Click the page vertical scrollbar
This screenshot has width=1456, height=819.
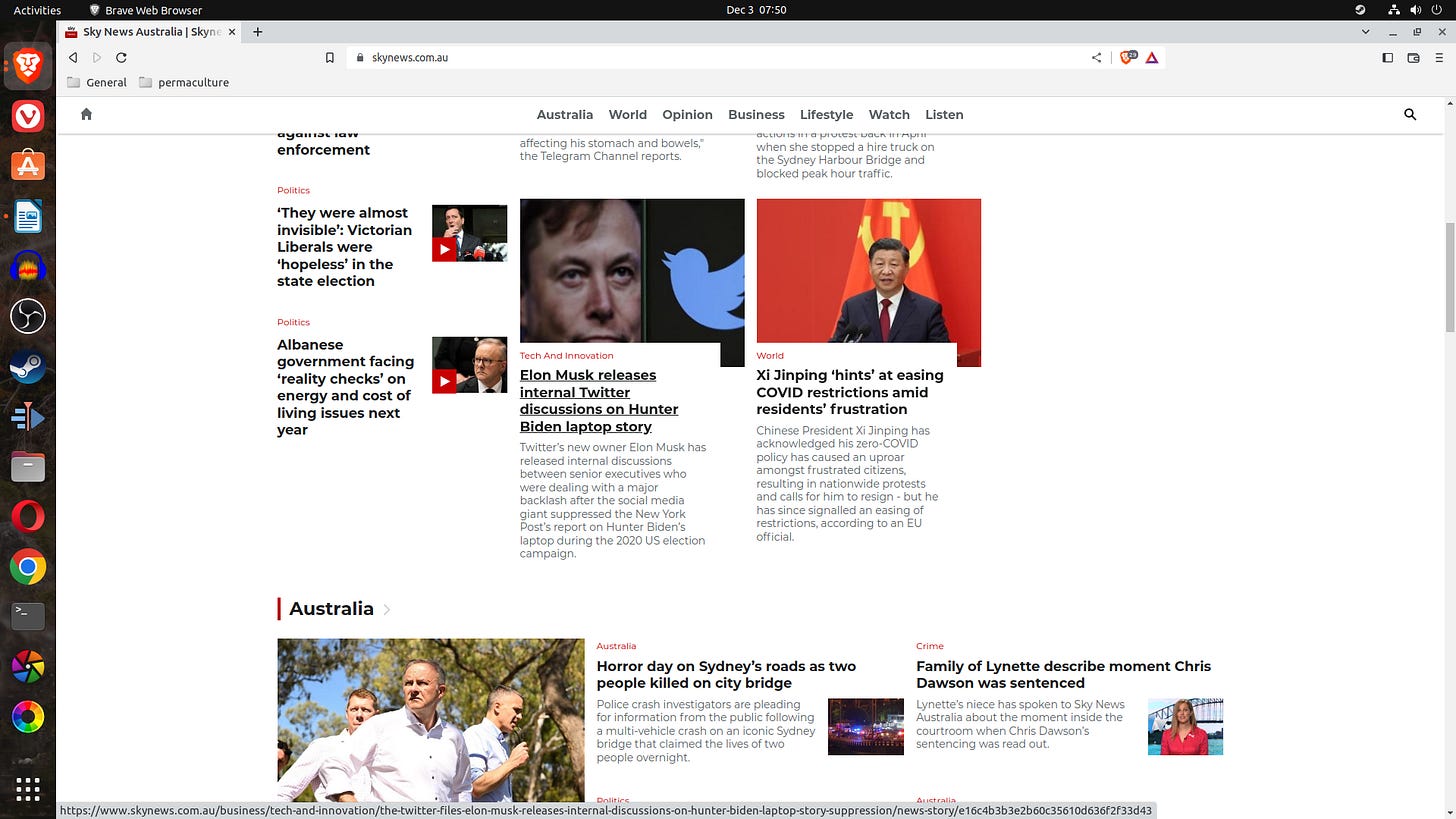1449,278
